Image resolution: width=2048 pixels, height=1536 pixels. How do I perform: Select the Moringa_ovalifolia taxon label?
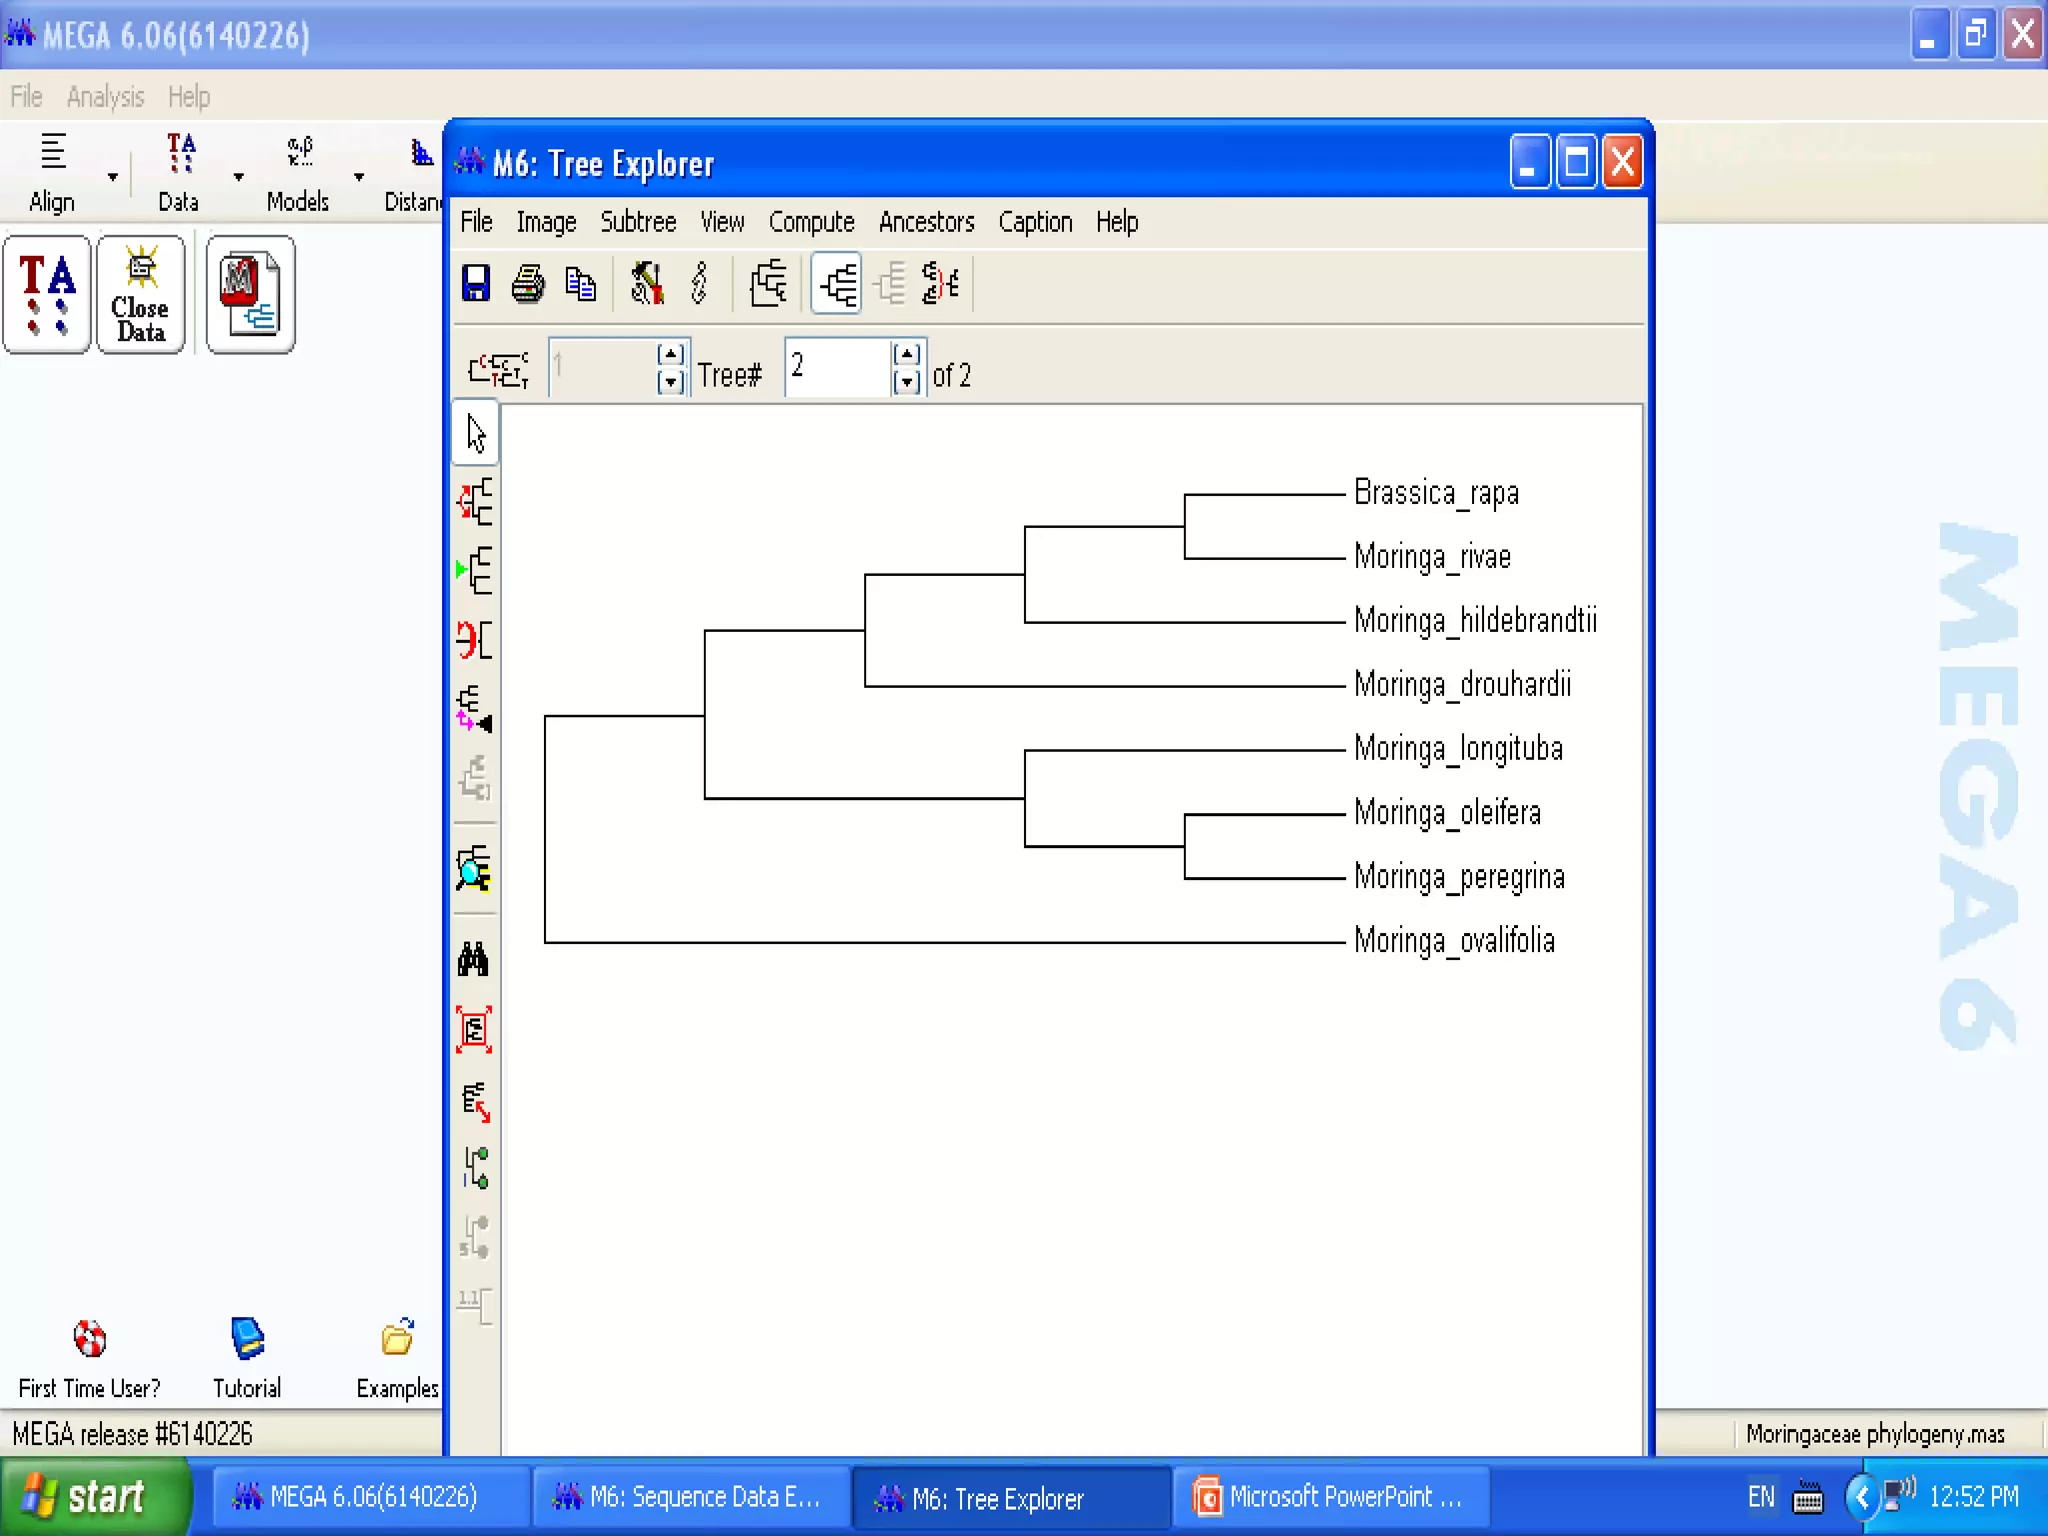[1454, 941]
